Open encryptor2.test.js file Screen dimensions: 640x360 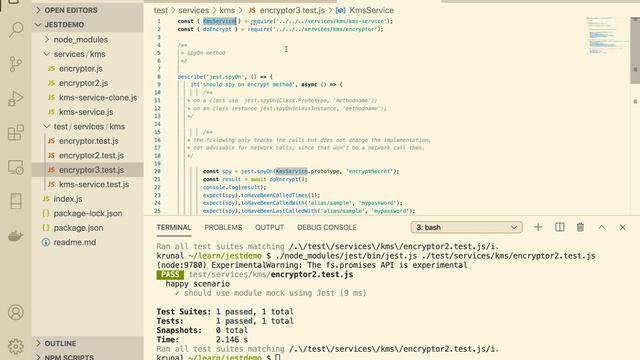(x=91, y=156)
